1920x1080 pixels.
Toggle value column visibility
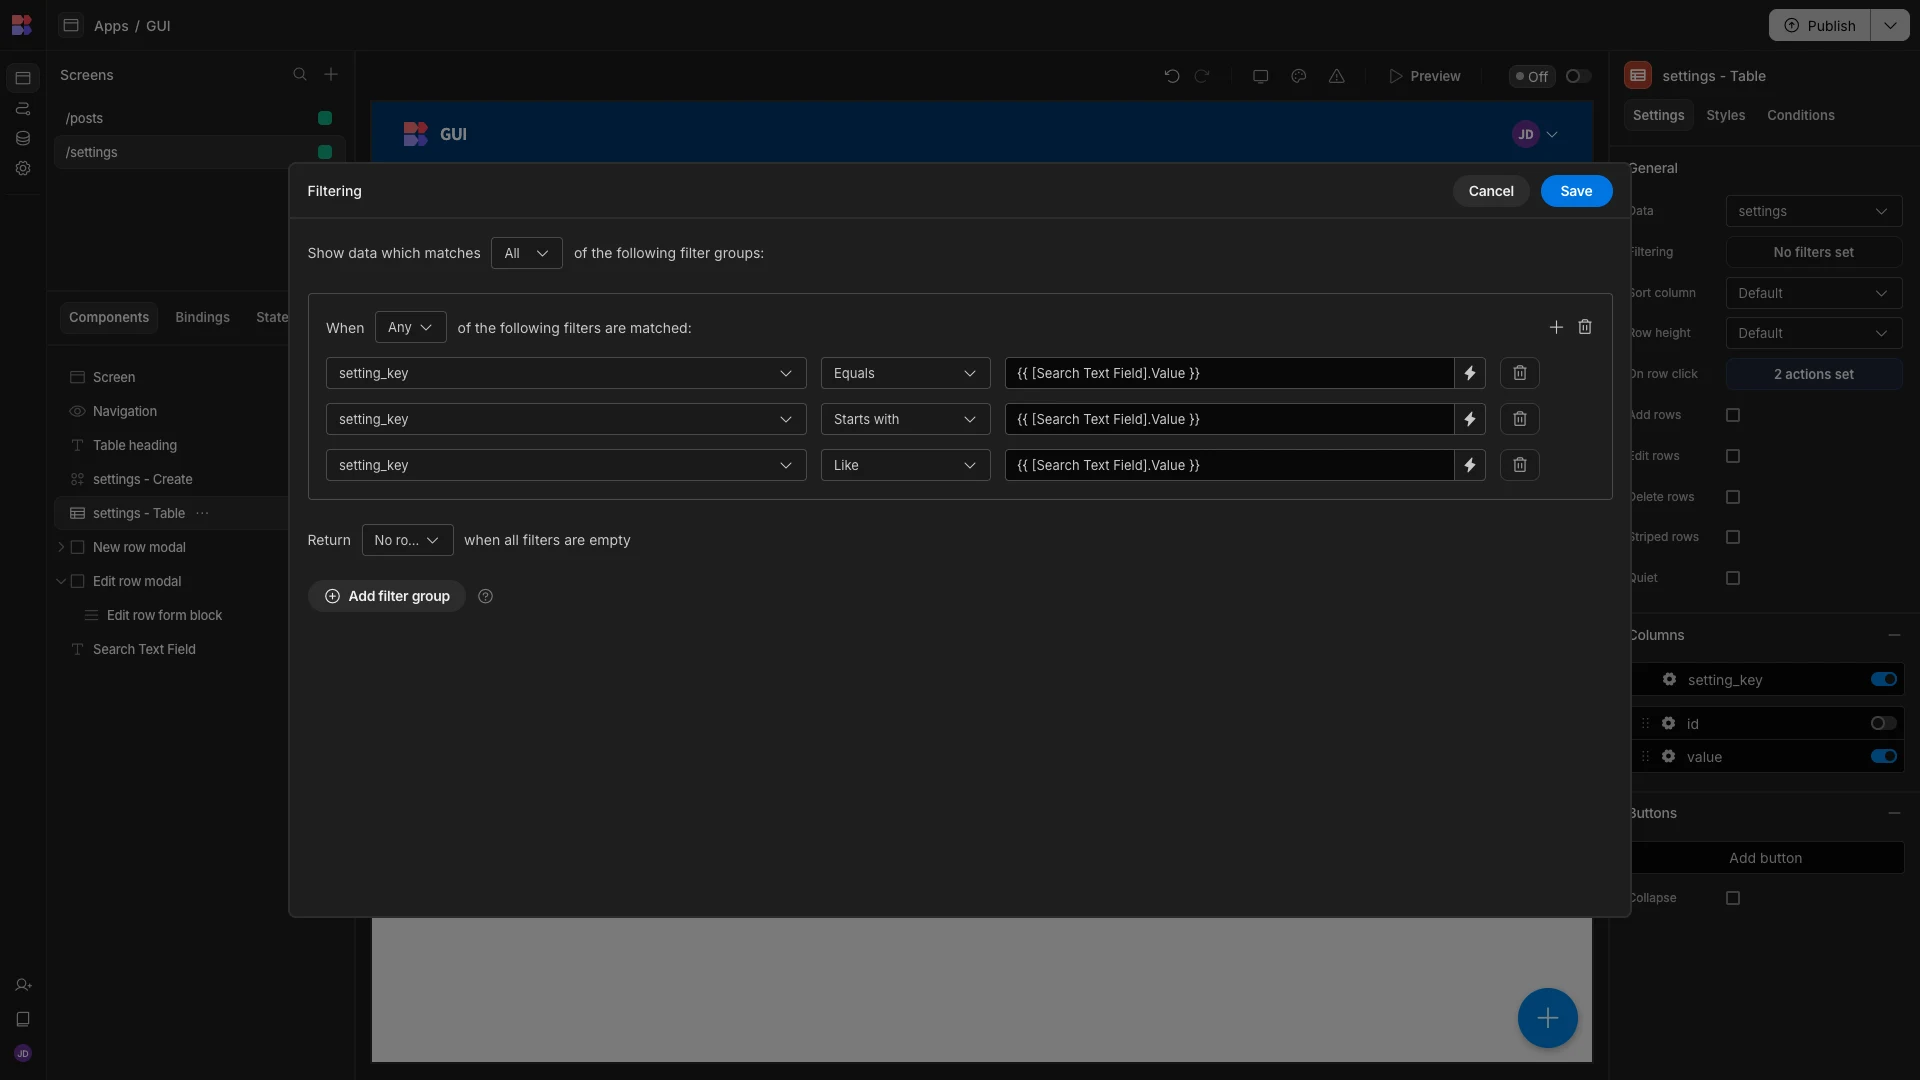(1883, 756)
